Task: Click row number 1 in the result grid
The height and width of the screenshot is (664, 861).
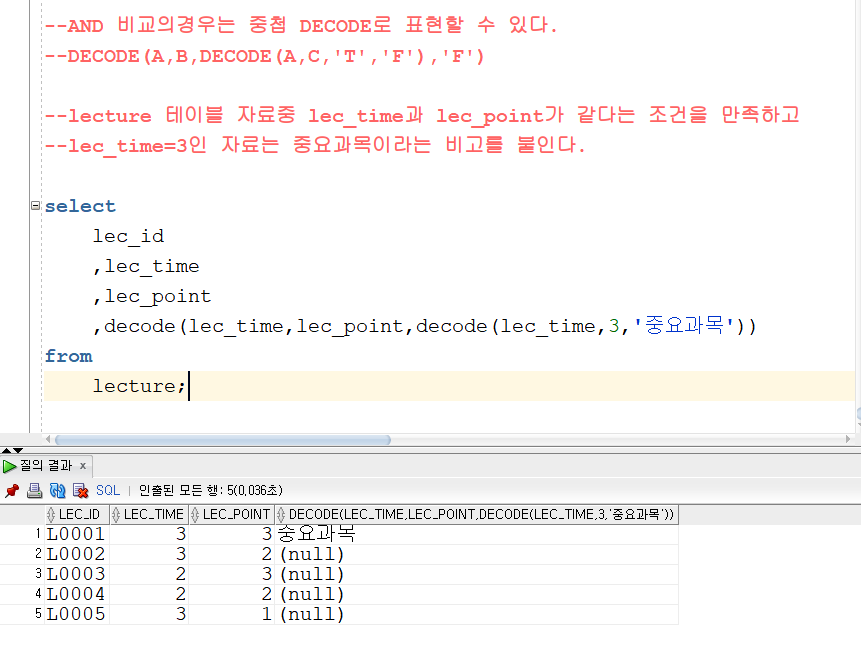Action: tap(38, 533)
